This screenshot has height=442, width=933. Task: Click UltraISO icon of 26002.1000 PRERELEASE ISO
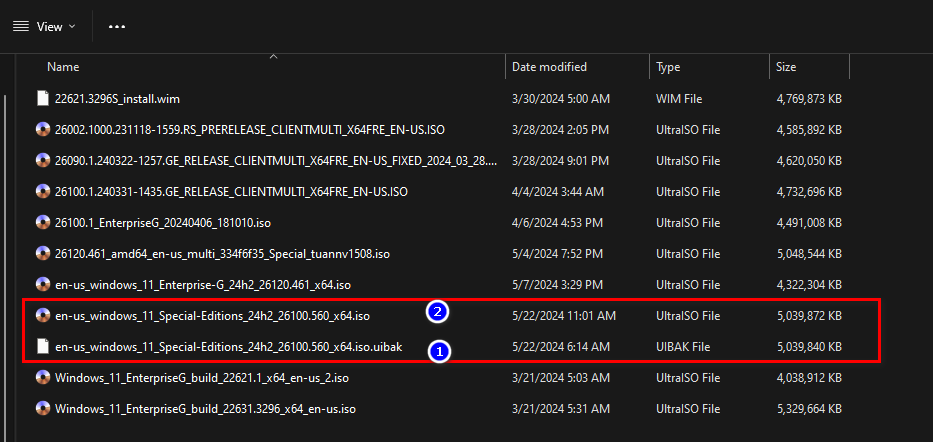tap(42, 130)
